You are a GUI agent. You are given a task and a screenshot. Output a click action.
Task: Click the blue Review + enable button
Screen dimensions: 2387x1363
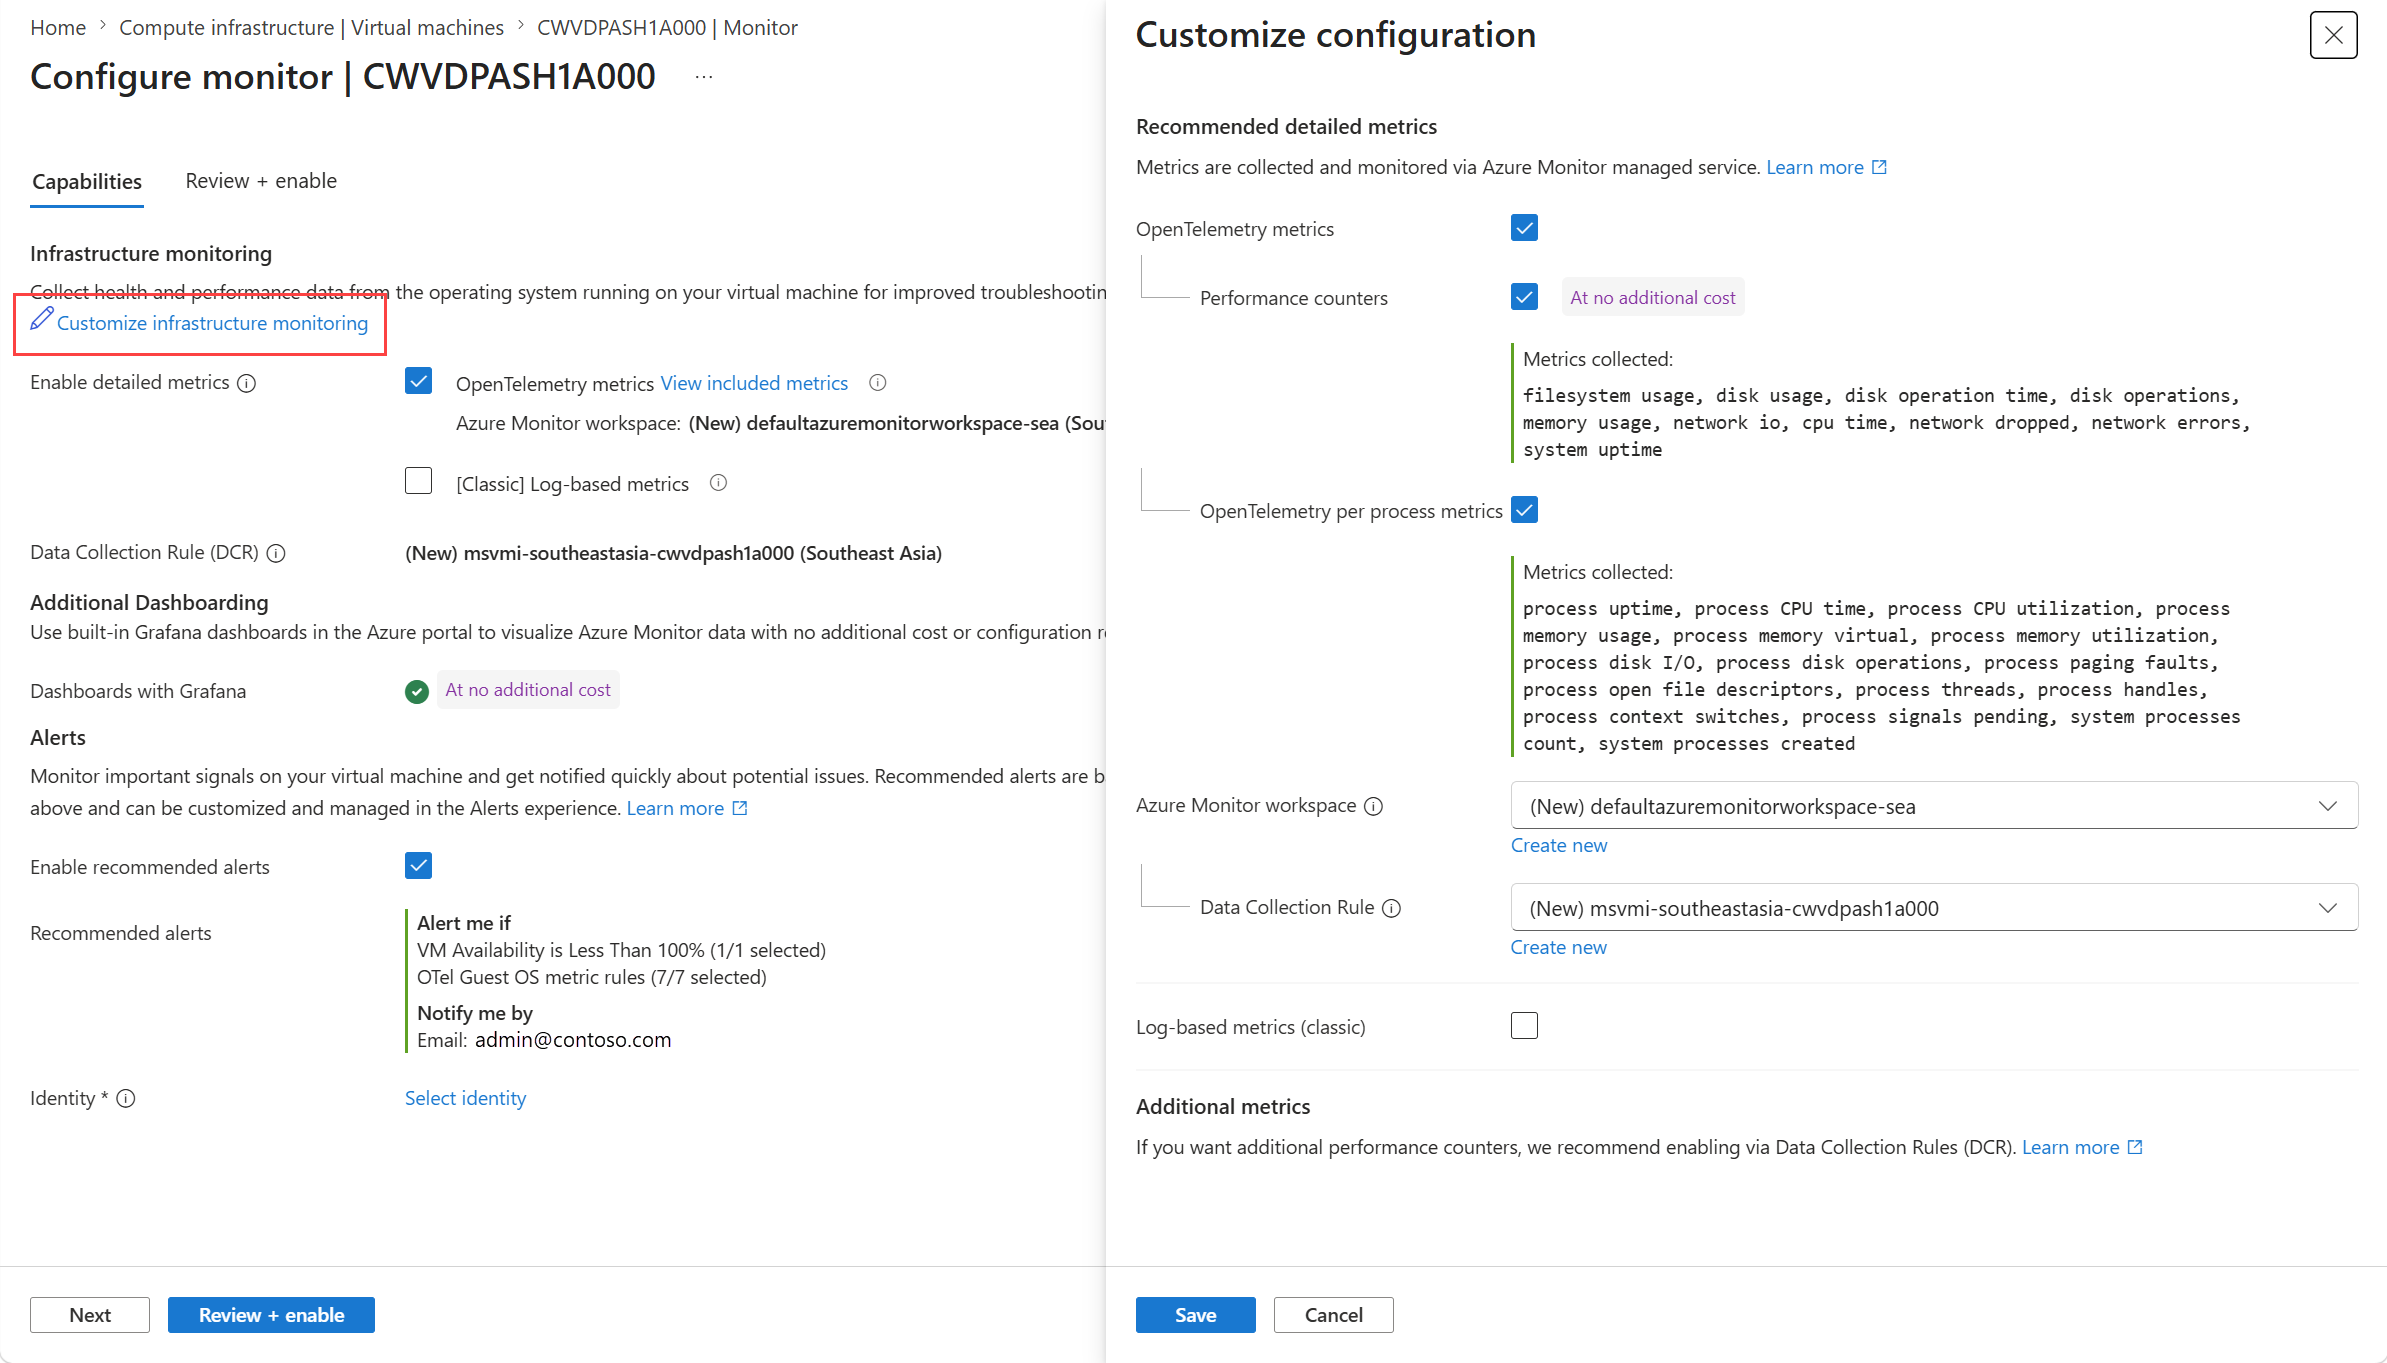pyautogui.click(x=271, y=1315)
